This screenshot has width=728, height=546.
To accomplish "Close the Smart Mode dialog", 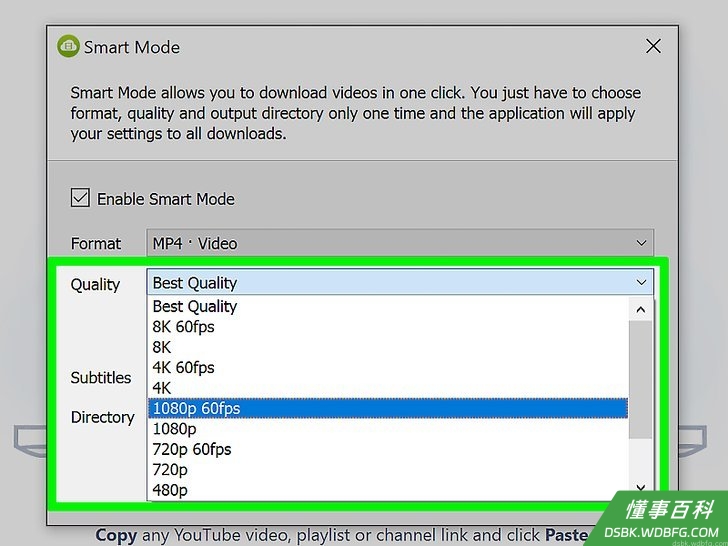I will click(x=653, y=46).
